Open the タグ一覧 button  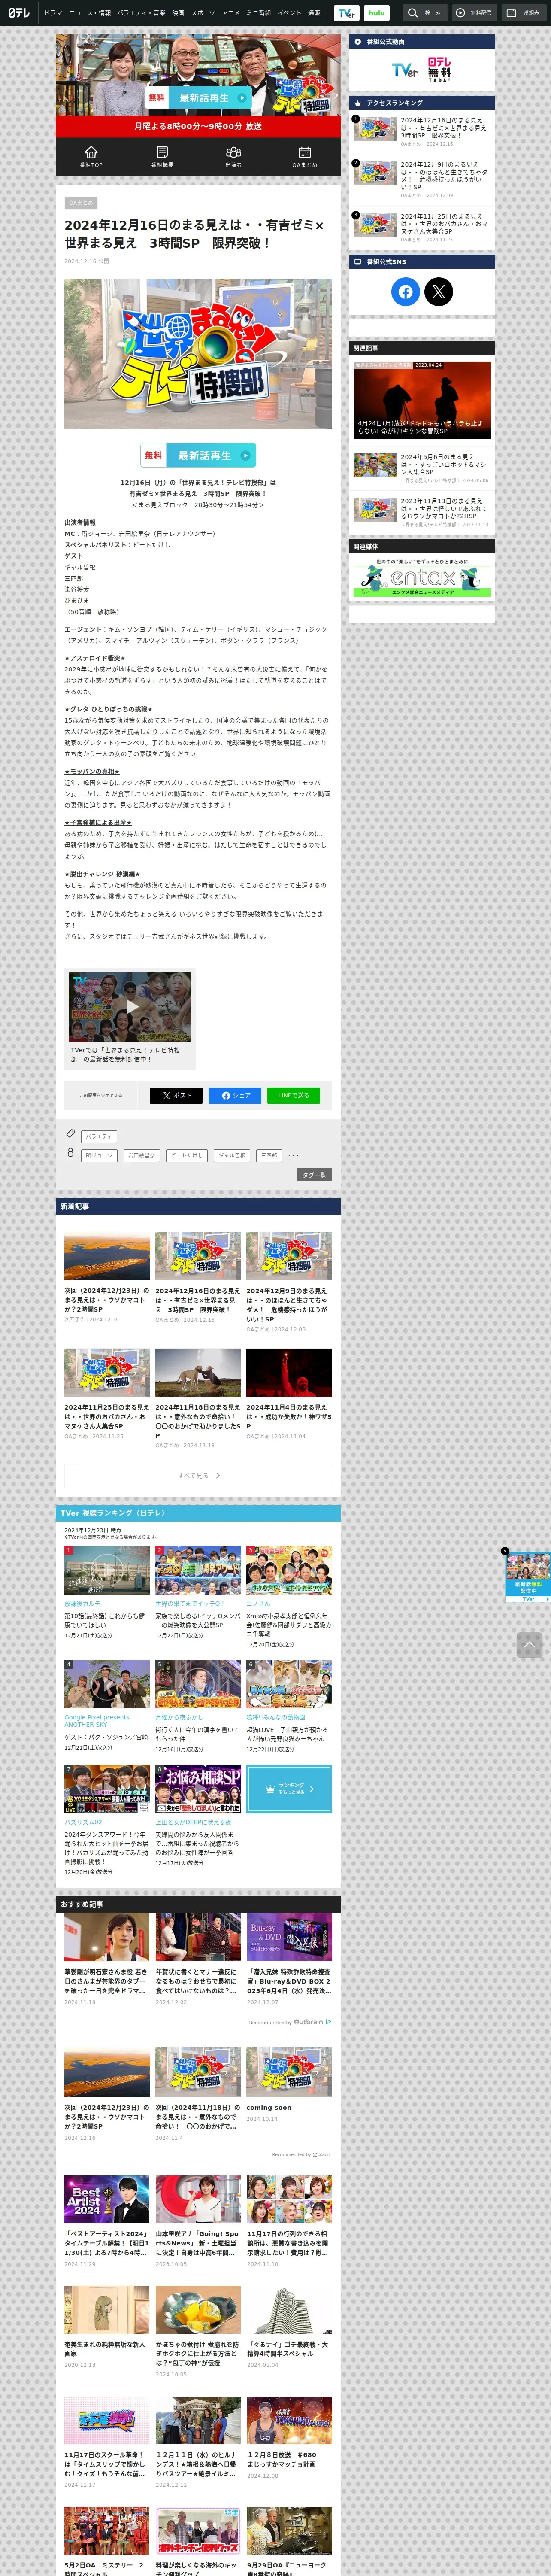[x=314, y=1175]
